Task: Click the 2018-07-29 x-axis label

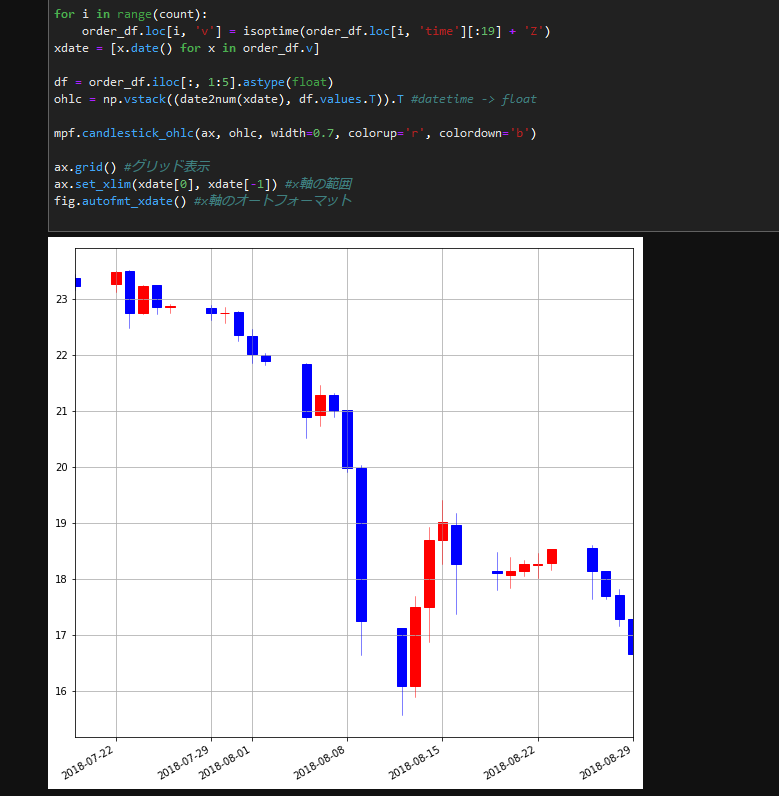Action: tap(183, 762)
